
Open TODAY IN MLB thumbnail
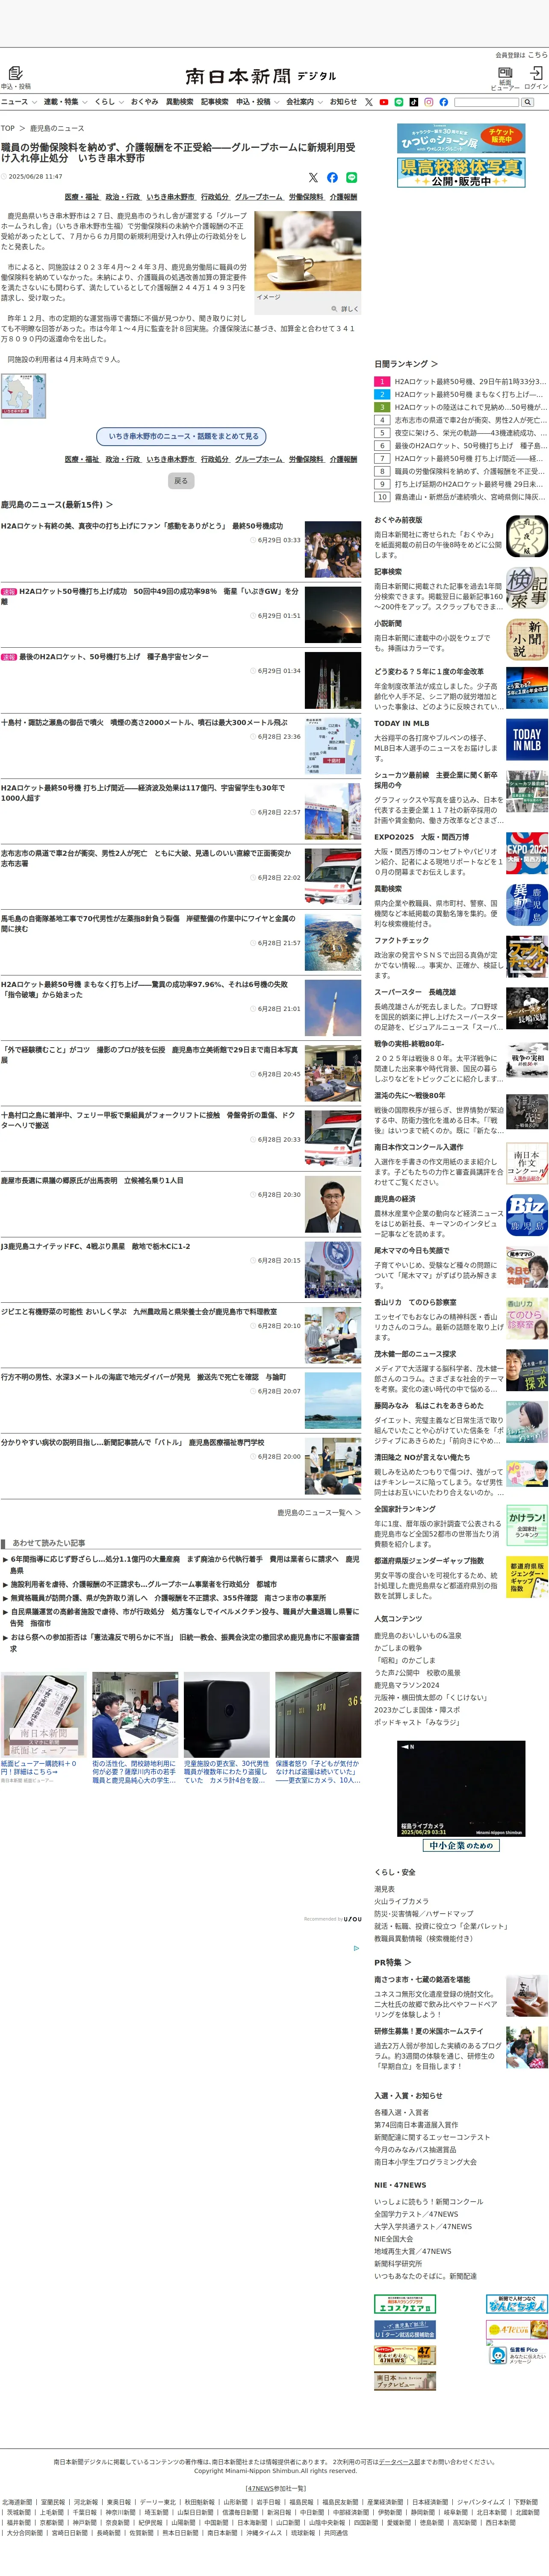click(527, 740)
